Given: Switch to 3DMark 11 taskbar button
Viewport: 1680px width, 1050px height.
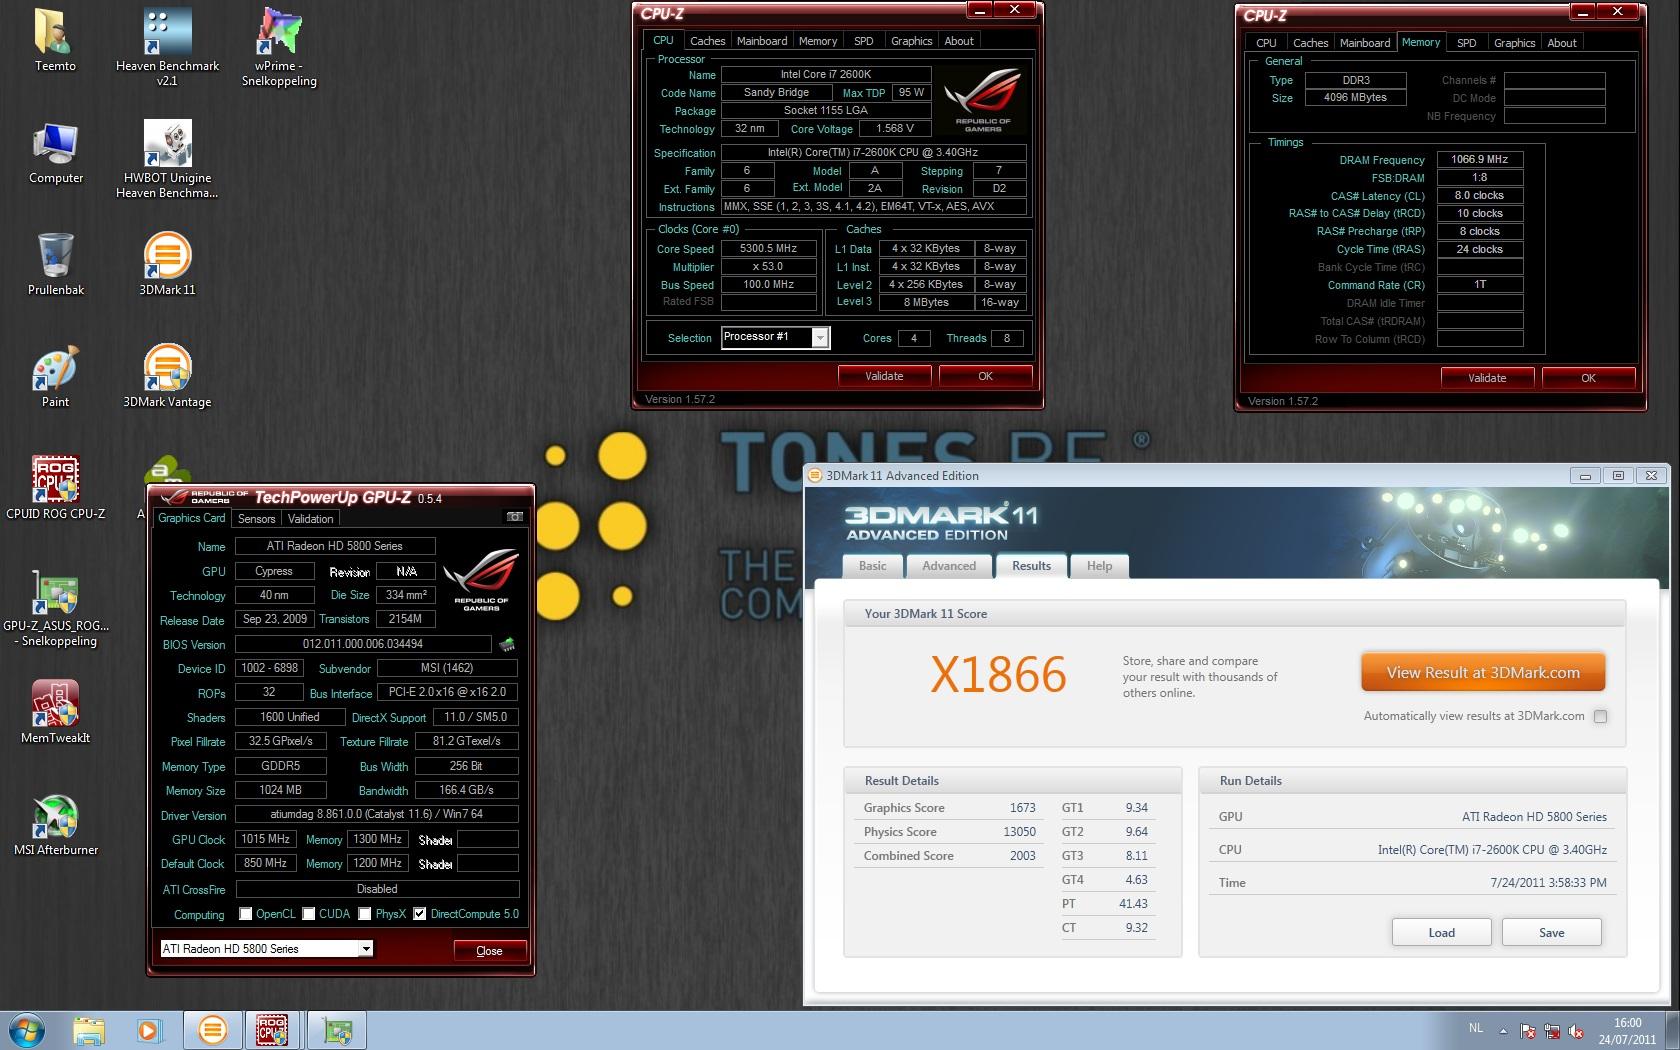Looking at the screenshot, I should click(x=212, y=1030).
